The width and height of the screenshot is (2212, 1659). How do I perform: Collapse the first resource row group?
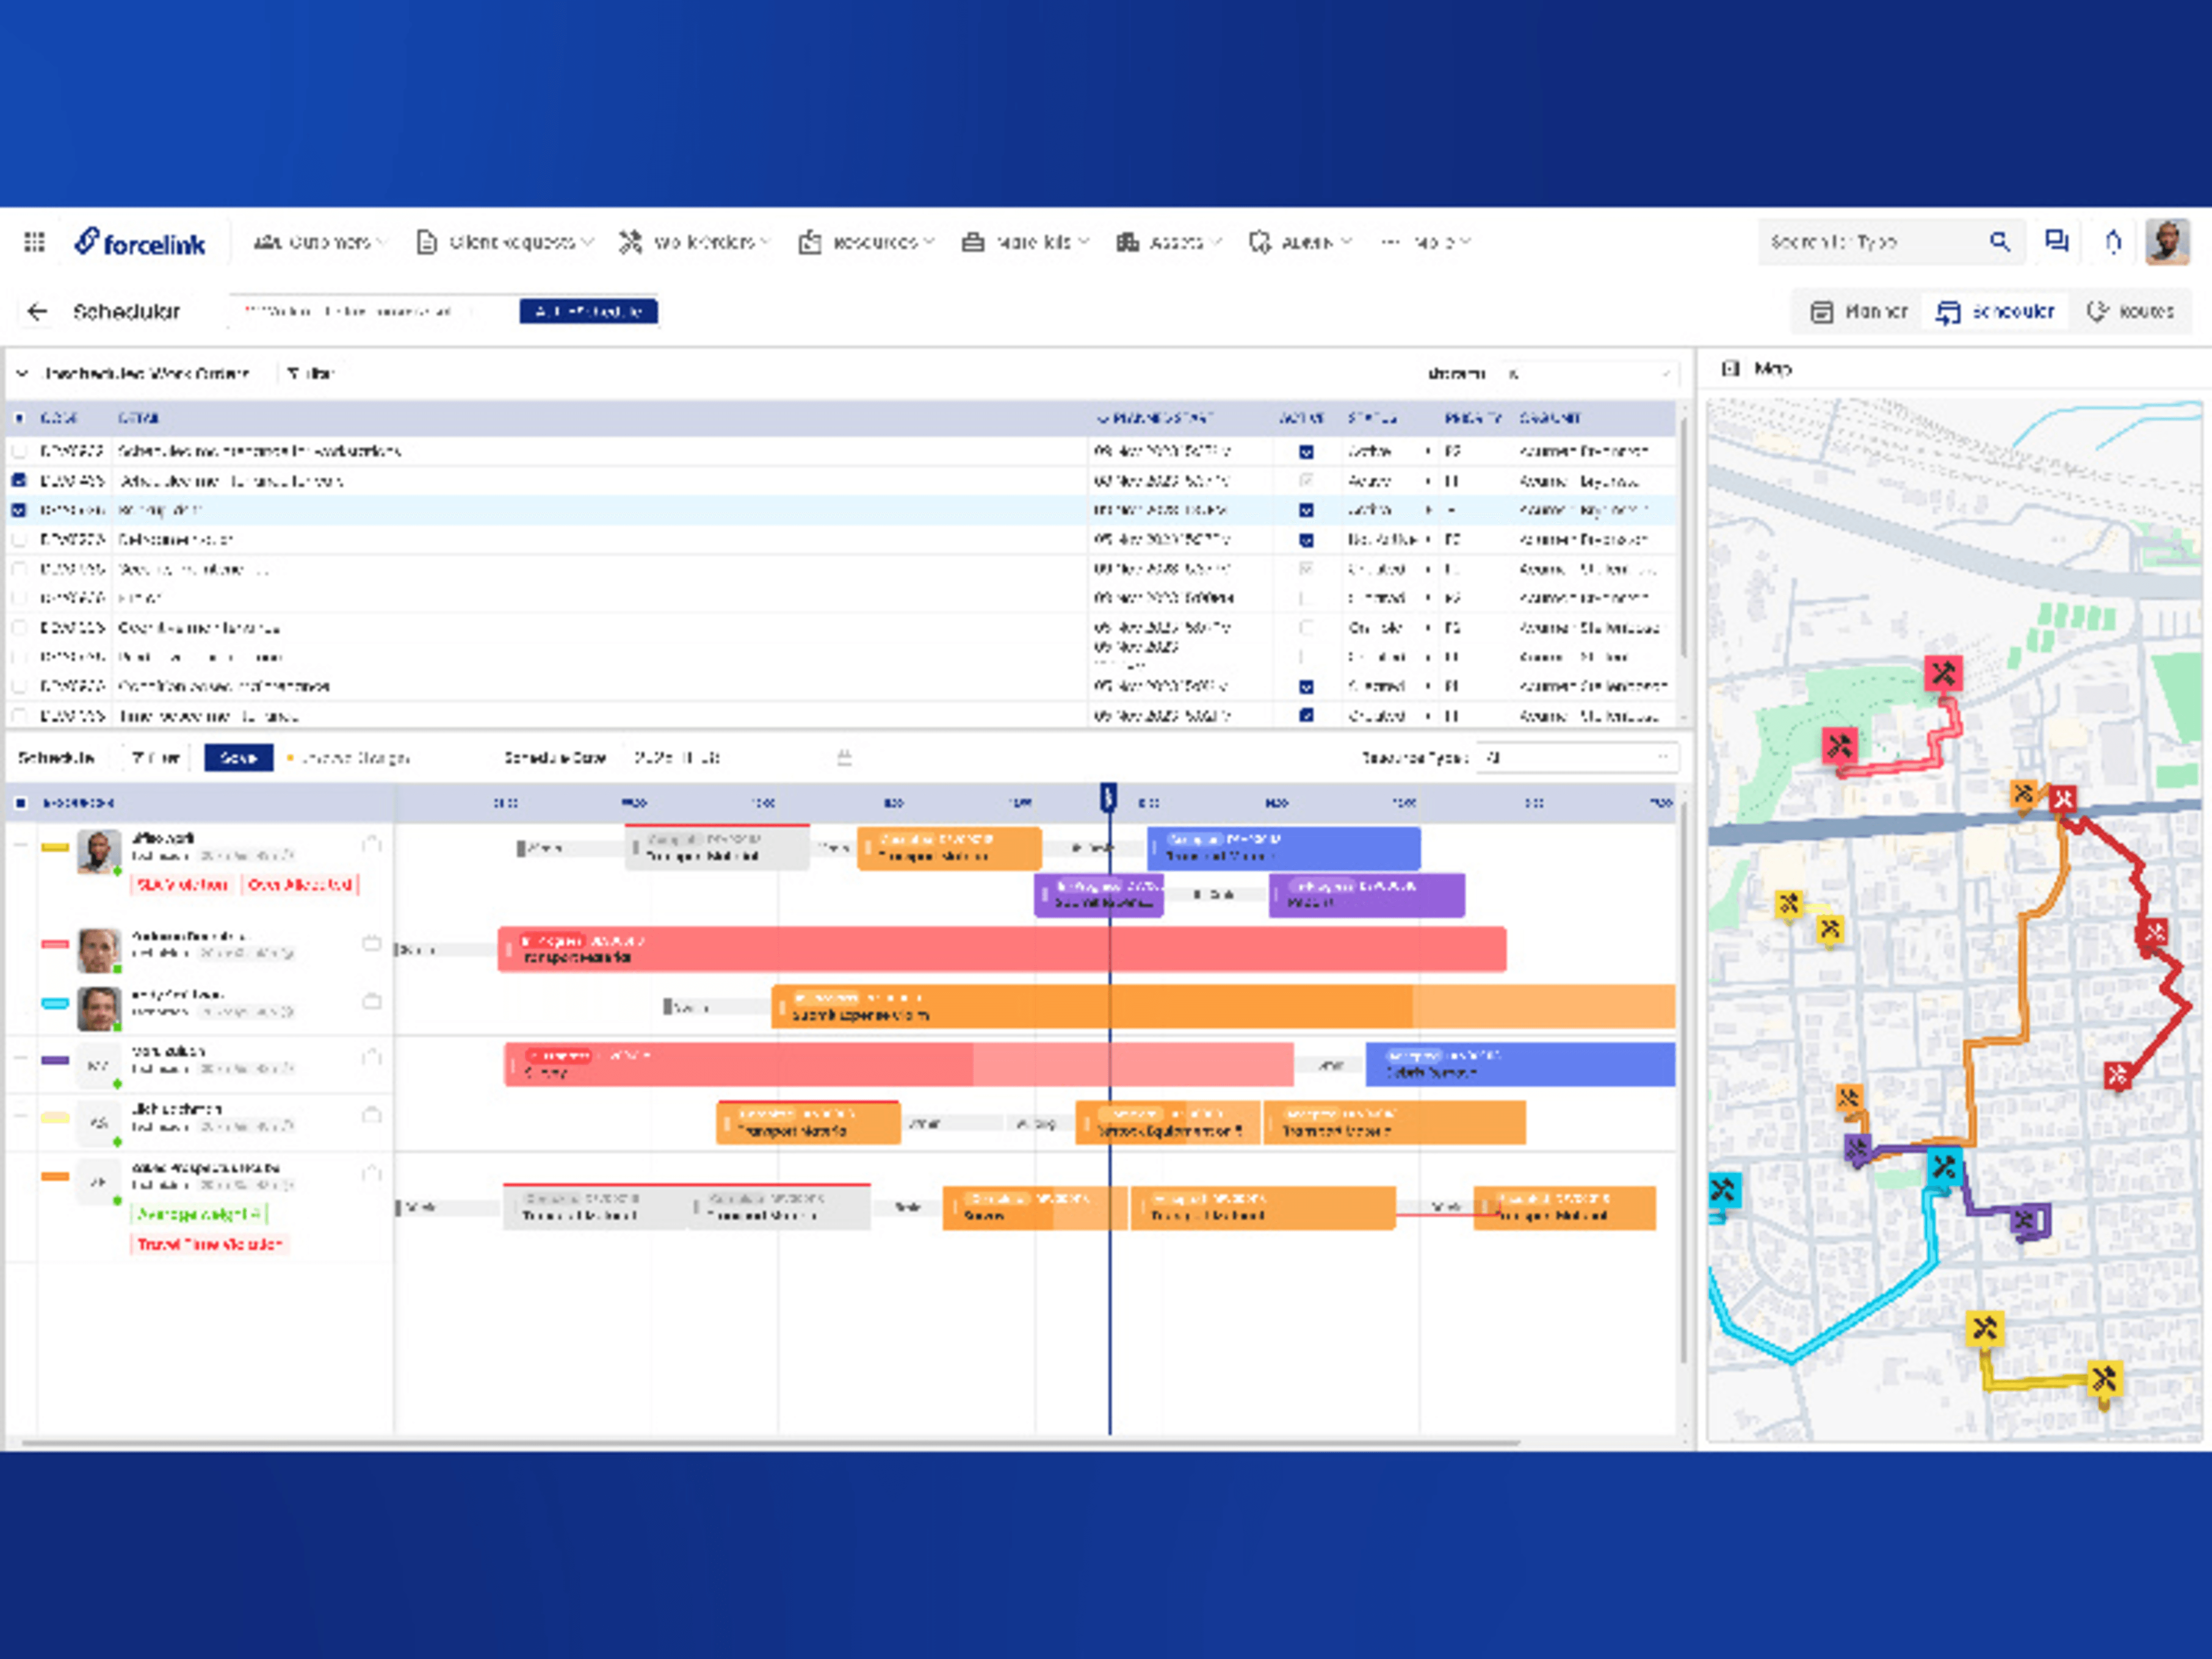20,845
